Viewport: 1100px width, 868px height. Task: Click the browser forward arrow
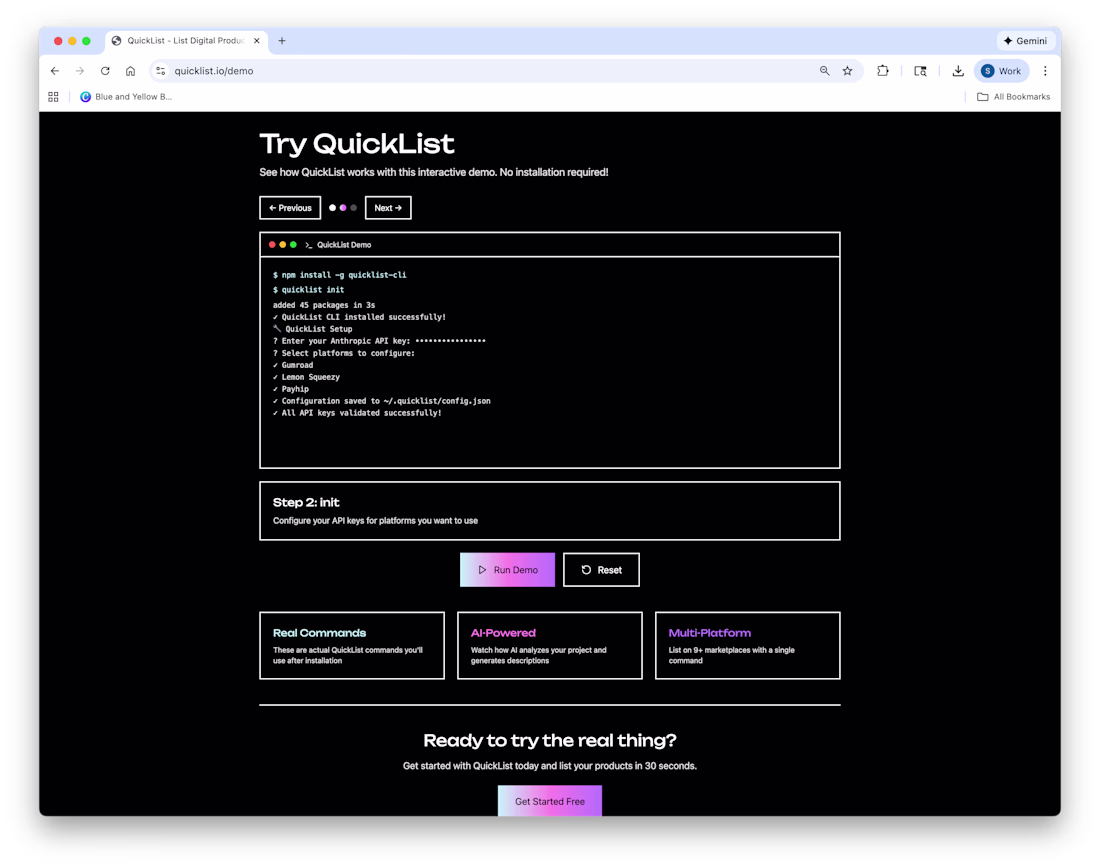[x=80, y=71]
